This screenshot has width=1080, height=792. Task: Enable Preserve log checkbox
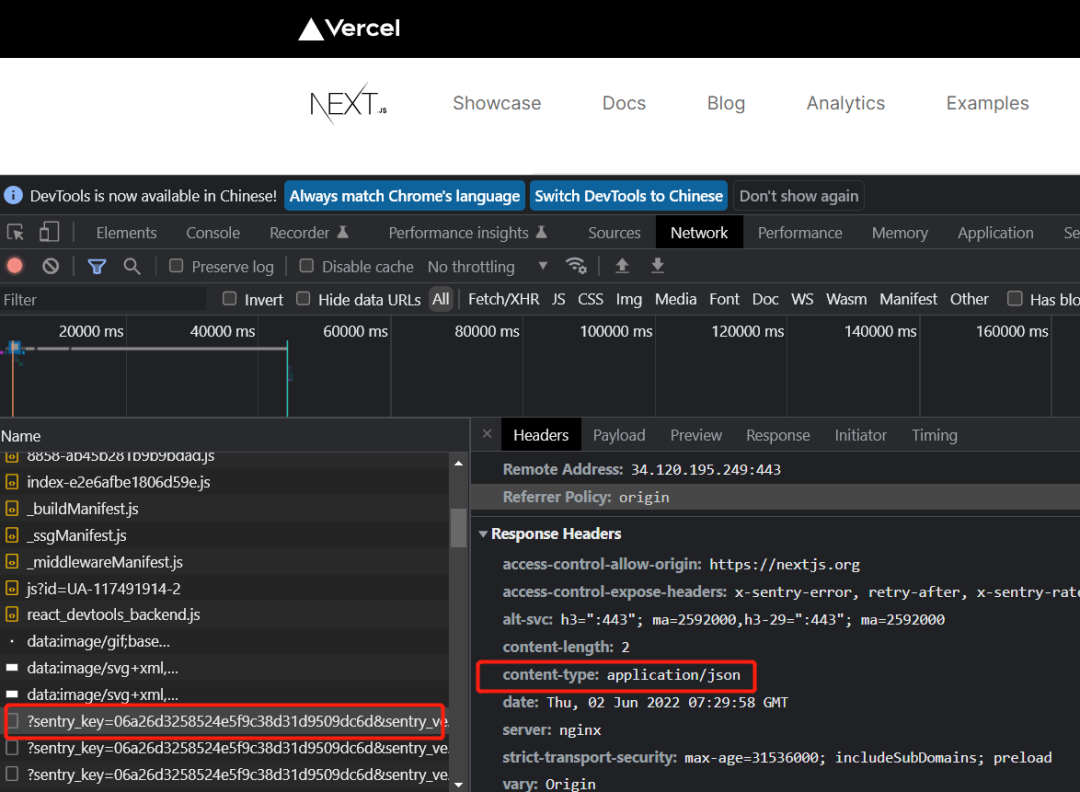coord(176,266)
